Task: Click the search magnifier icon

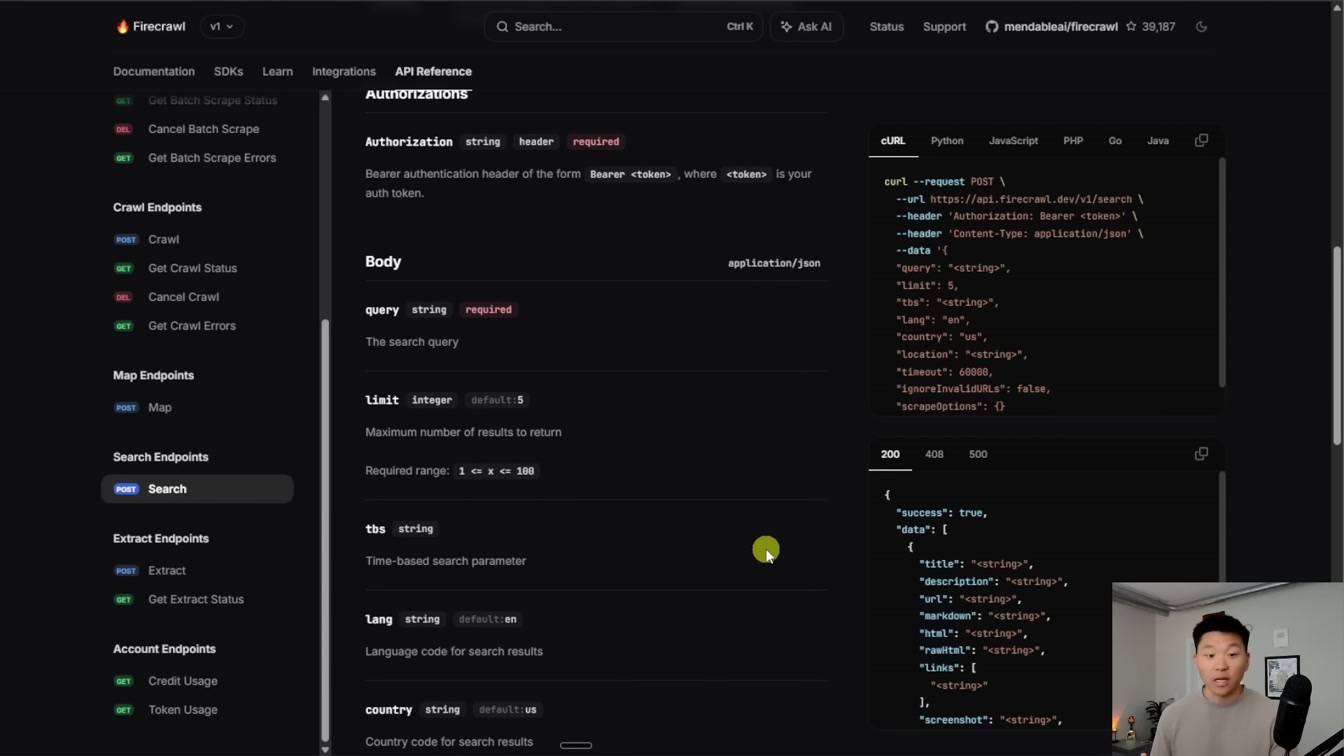Action: 503,27
